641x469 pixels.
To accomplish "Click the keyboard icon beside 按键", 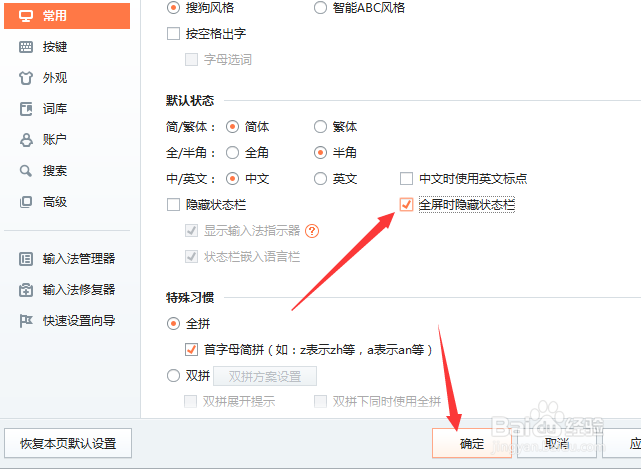I will [26, 47].
